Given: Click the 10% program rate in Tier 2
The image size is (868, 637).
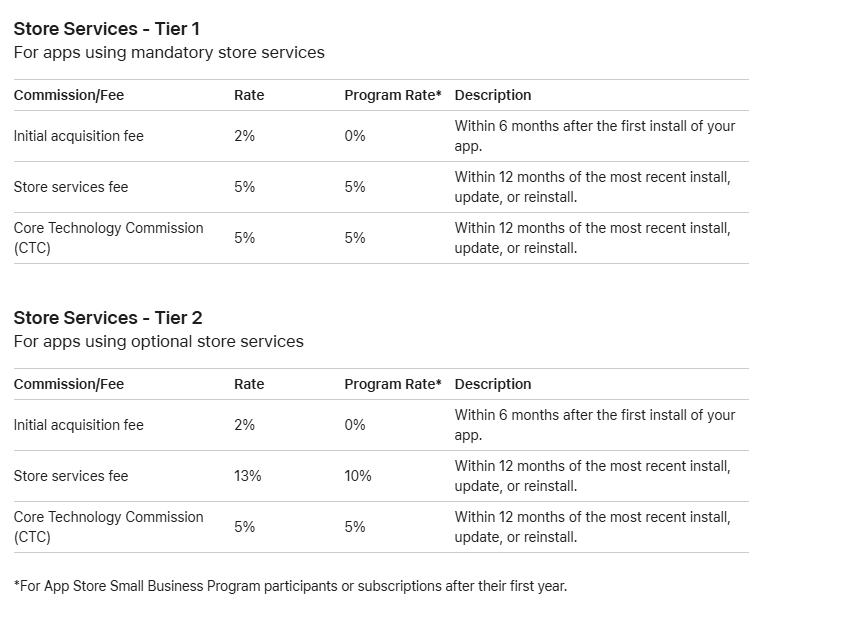Looking at the screenshot, I should [x=358, y=476].
